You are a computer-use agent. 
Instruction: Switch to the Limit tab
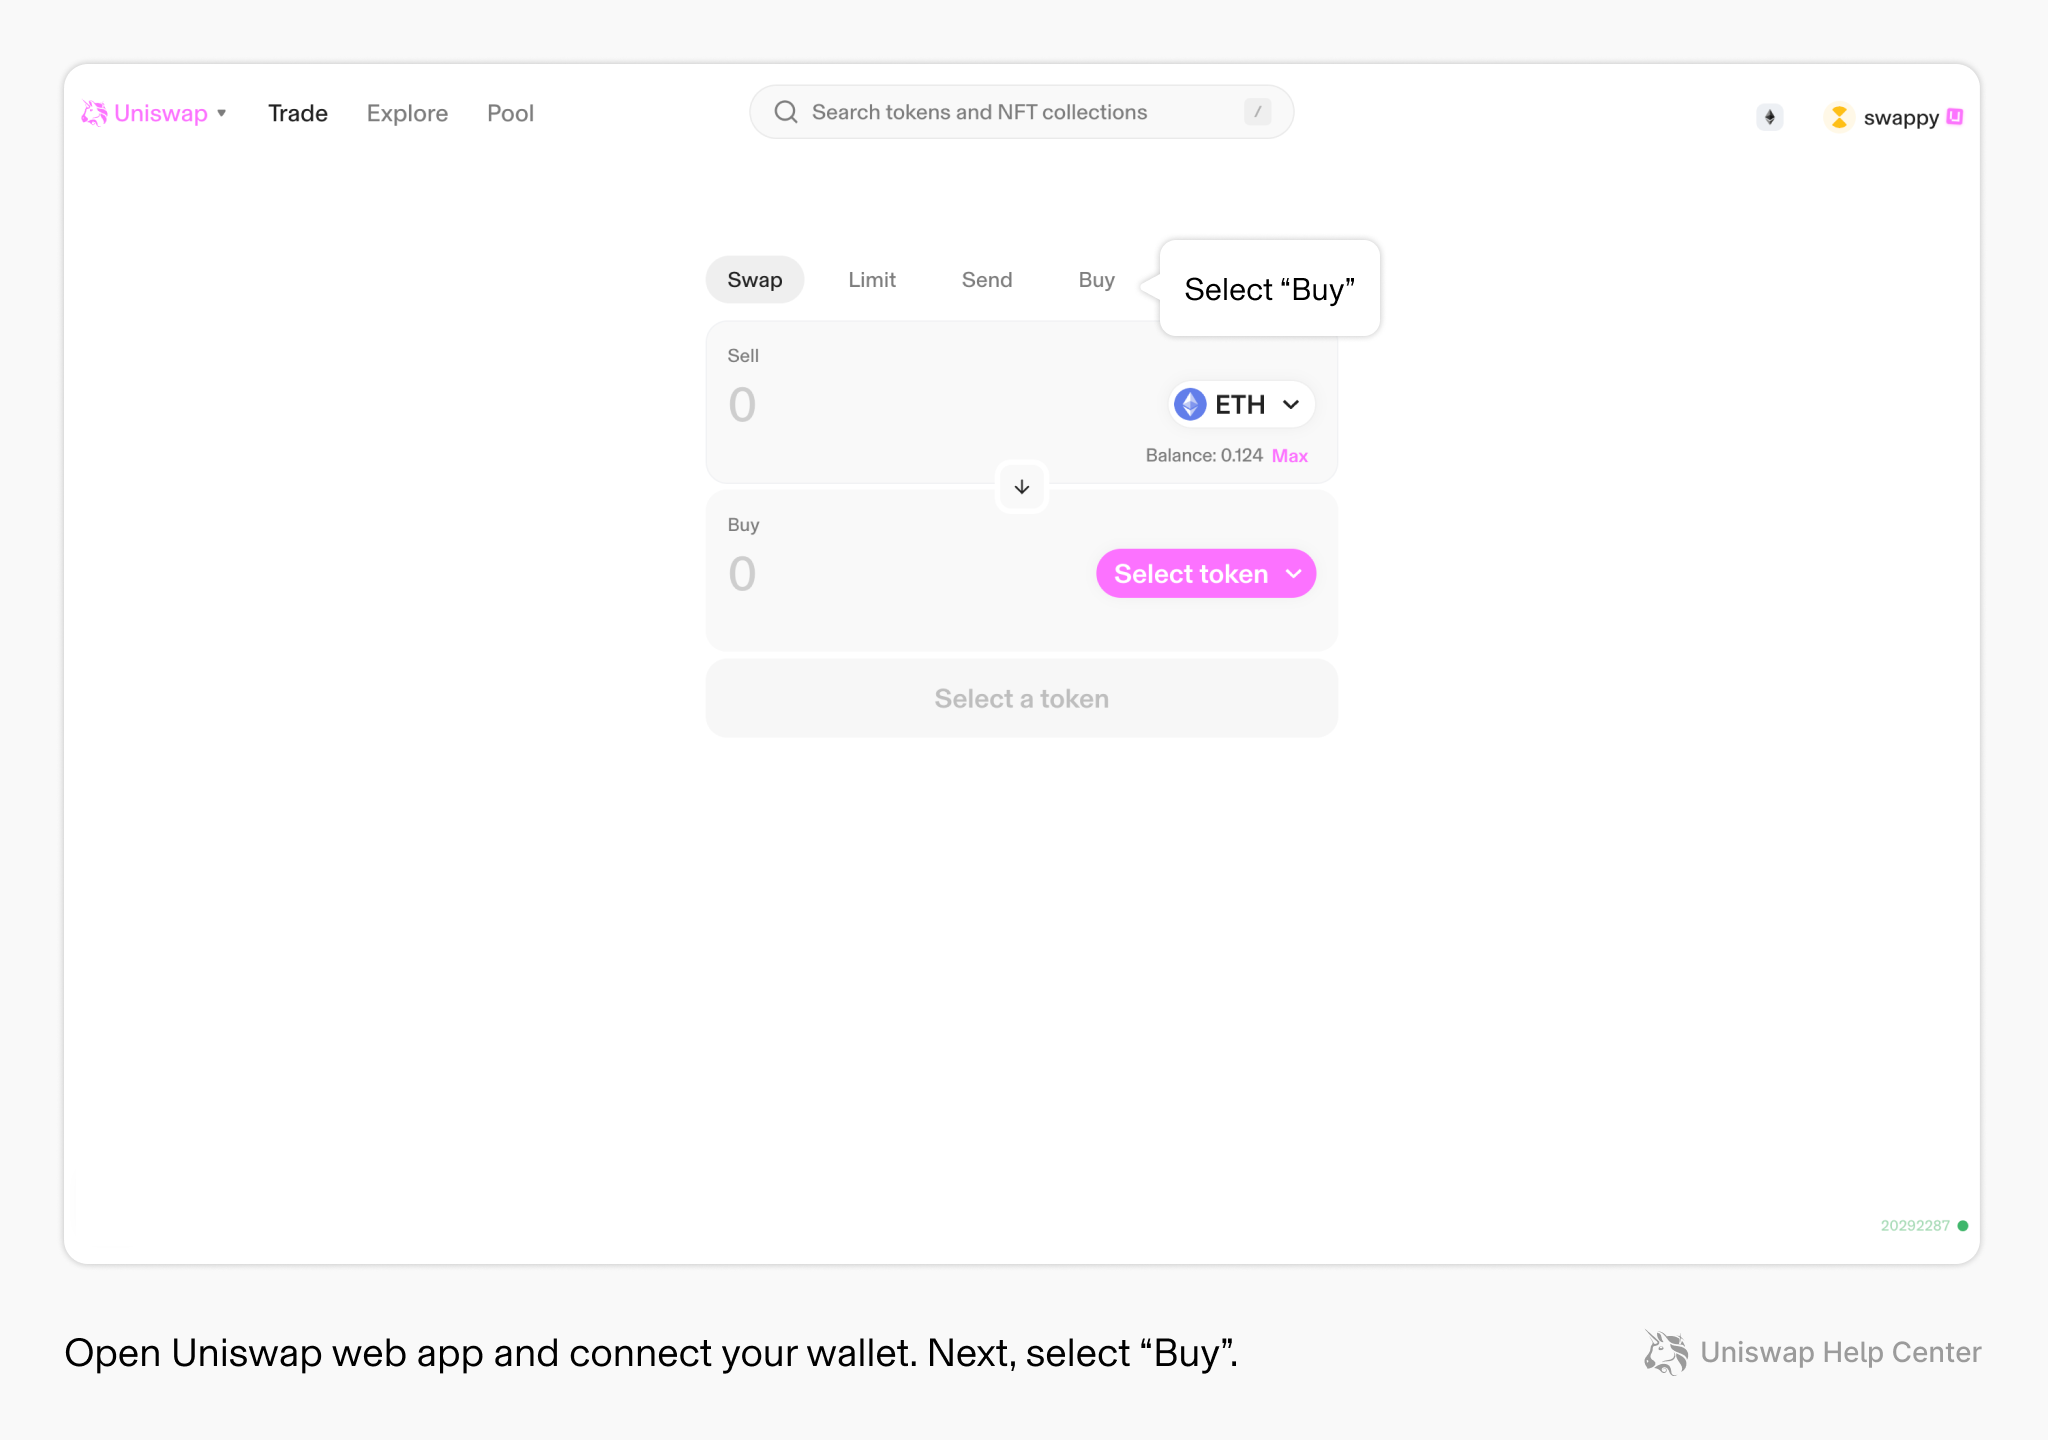pos(872,280)
